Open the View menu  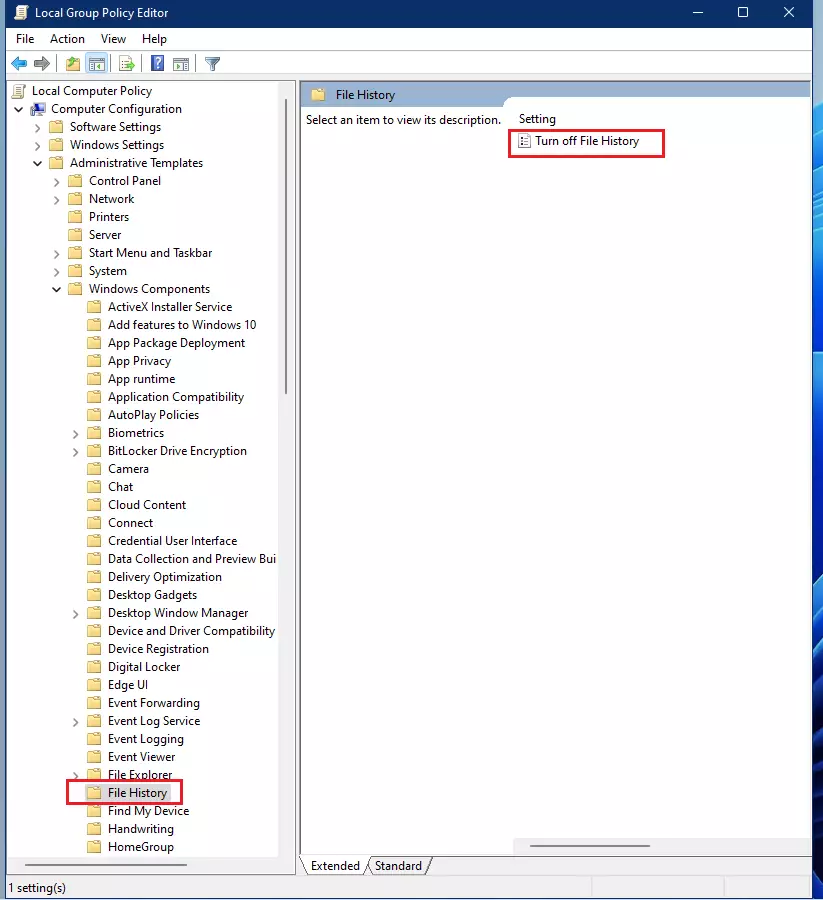[x=113, y=38]
